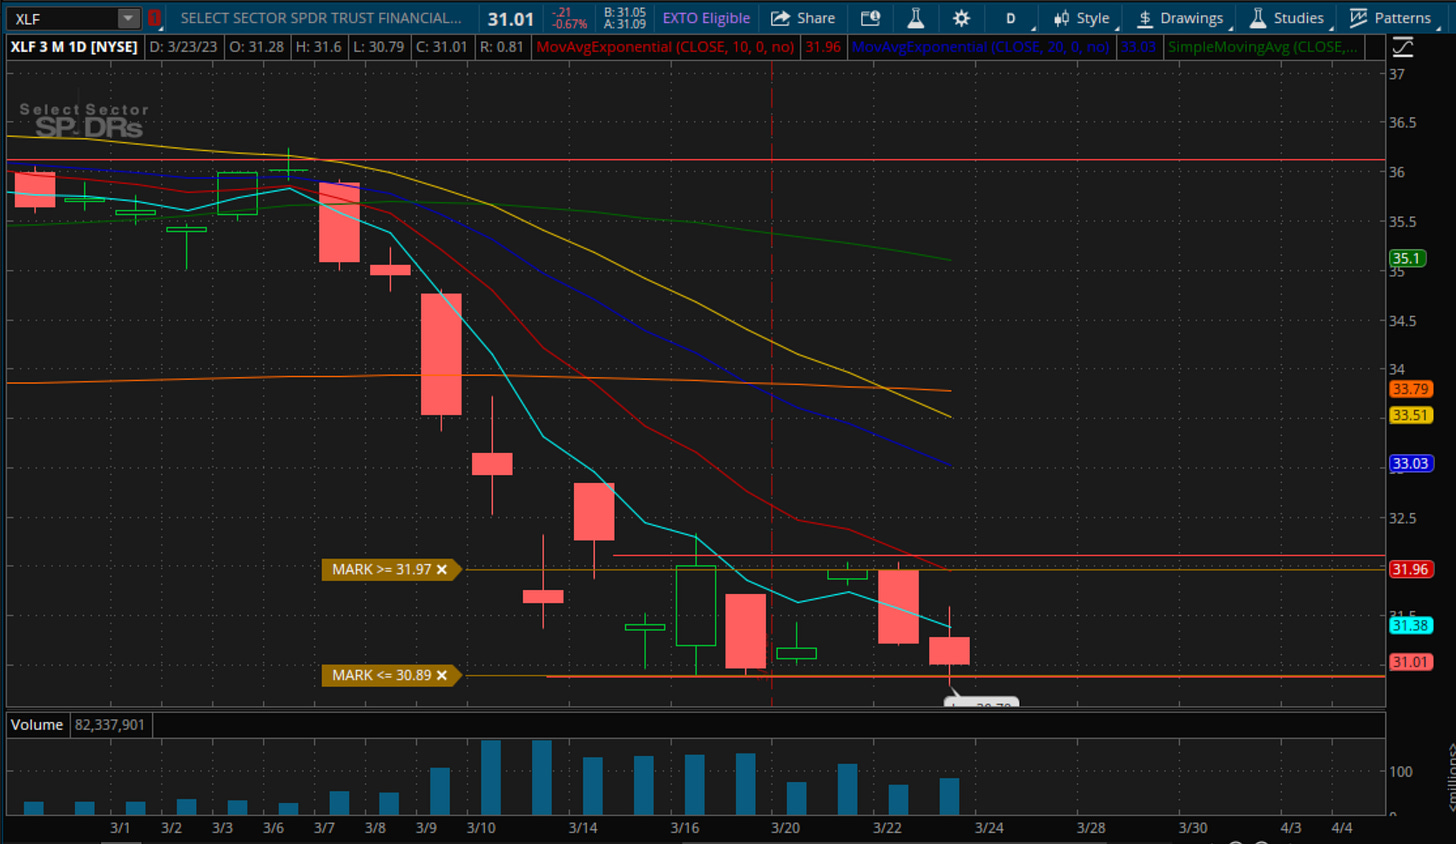Screen dimensions: 1456x844
Task: Open the Patterns menu
Action: (1390, 18)
